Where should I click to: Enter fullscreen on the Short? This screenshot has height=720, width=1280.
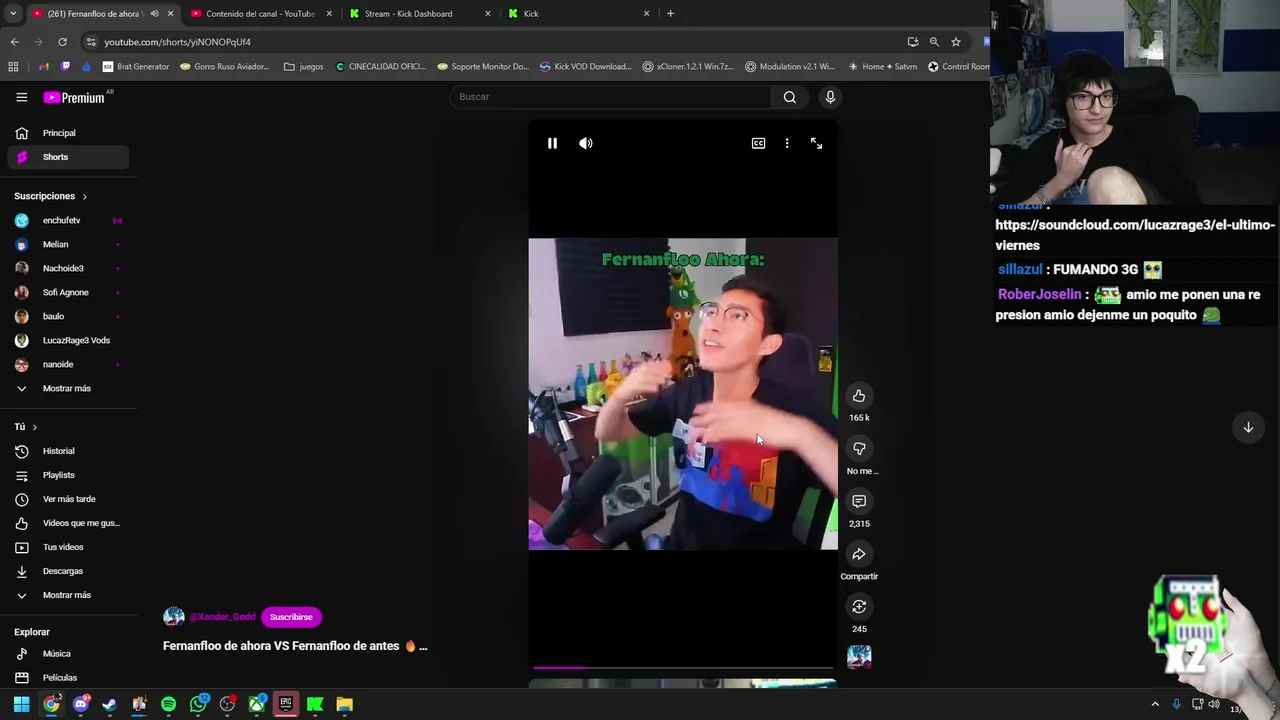coord(816,143)
